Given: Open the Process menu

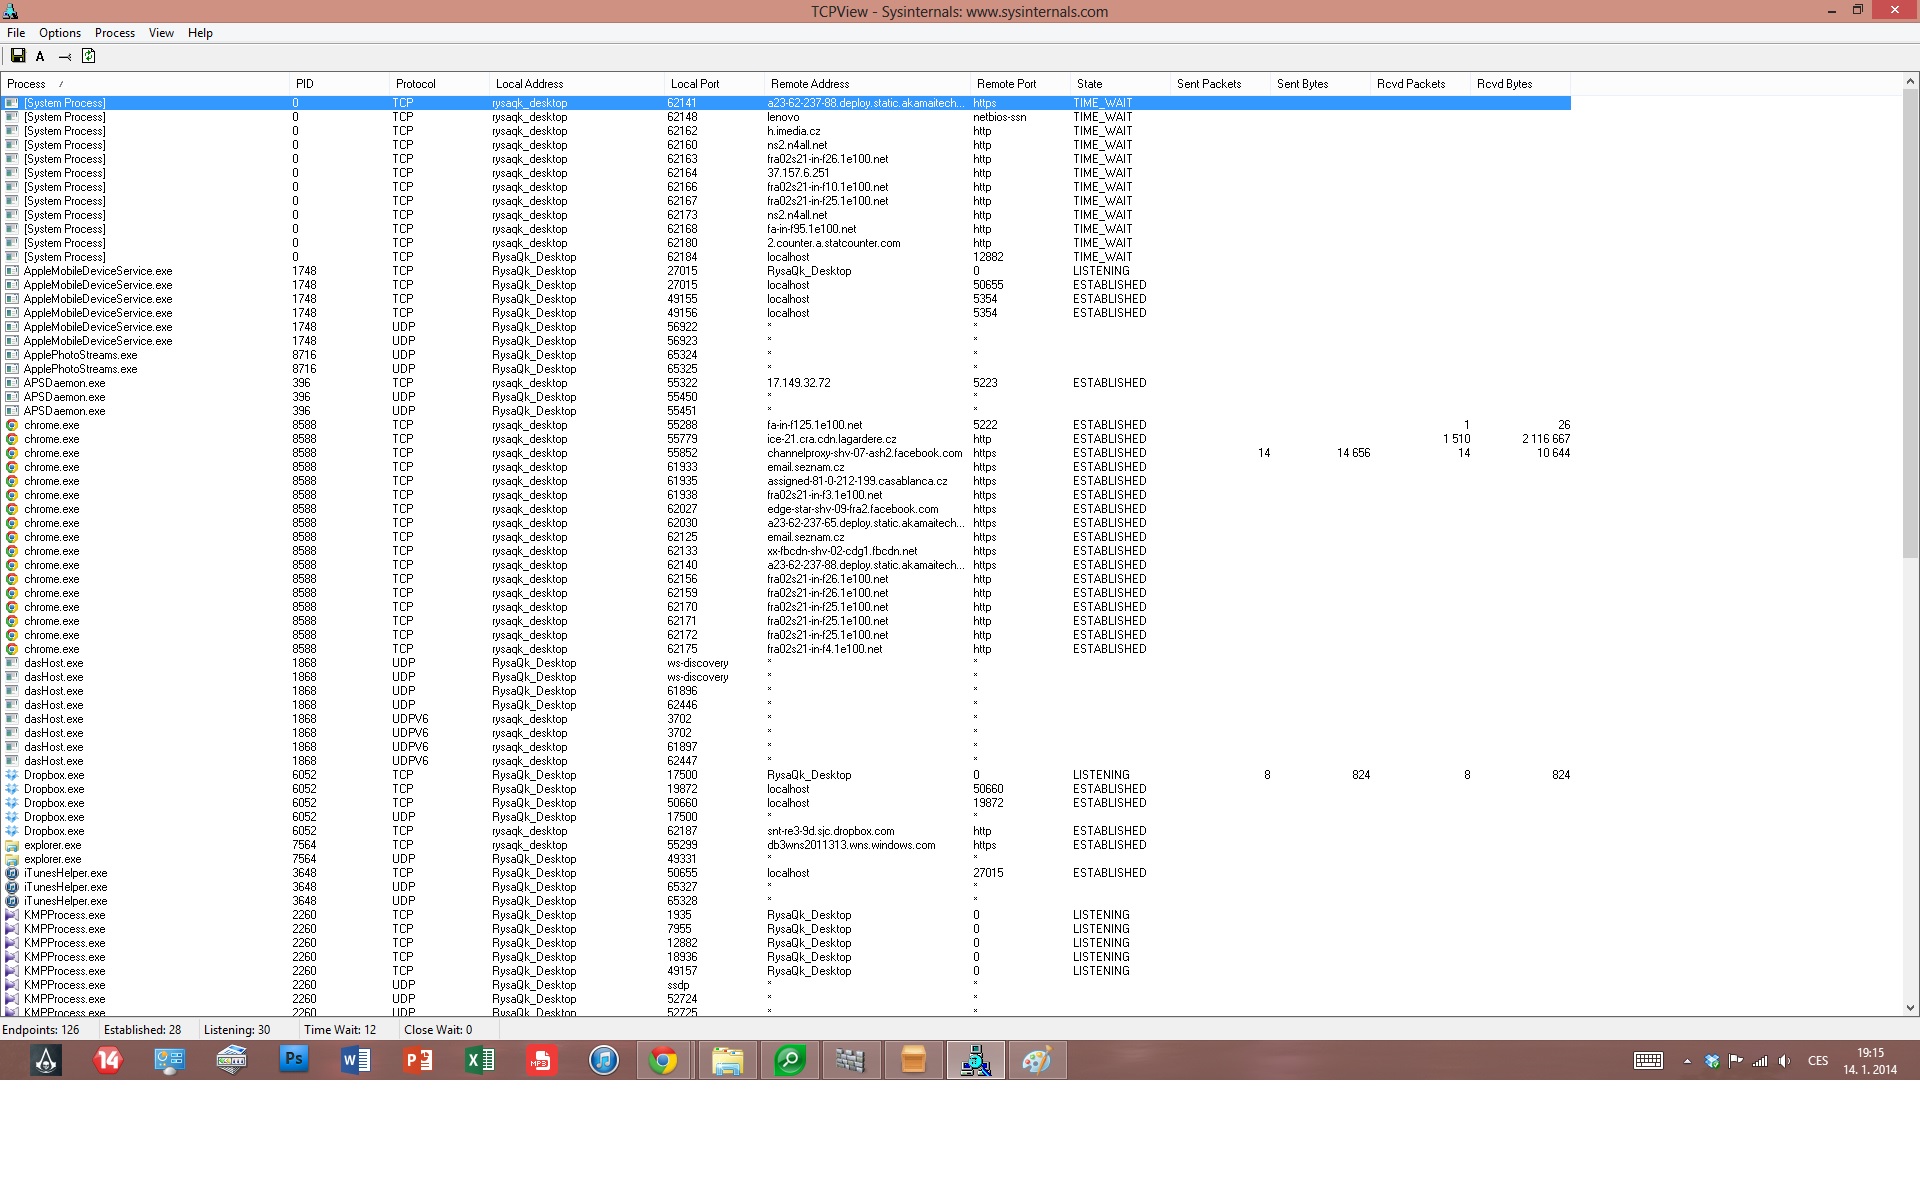Looking at the screenshot, I should tap(114, 33).
